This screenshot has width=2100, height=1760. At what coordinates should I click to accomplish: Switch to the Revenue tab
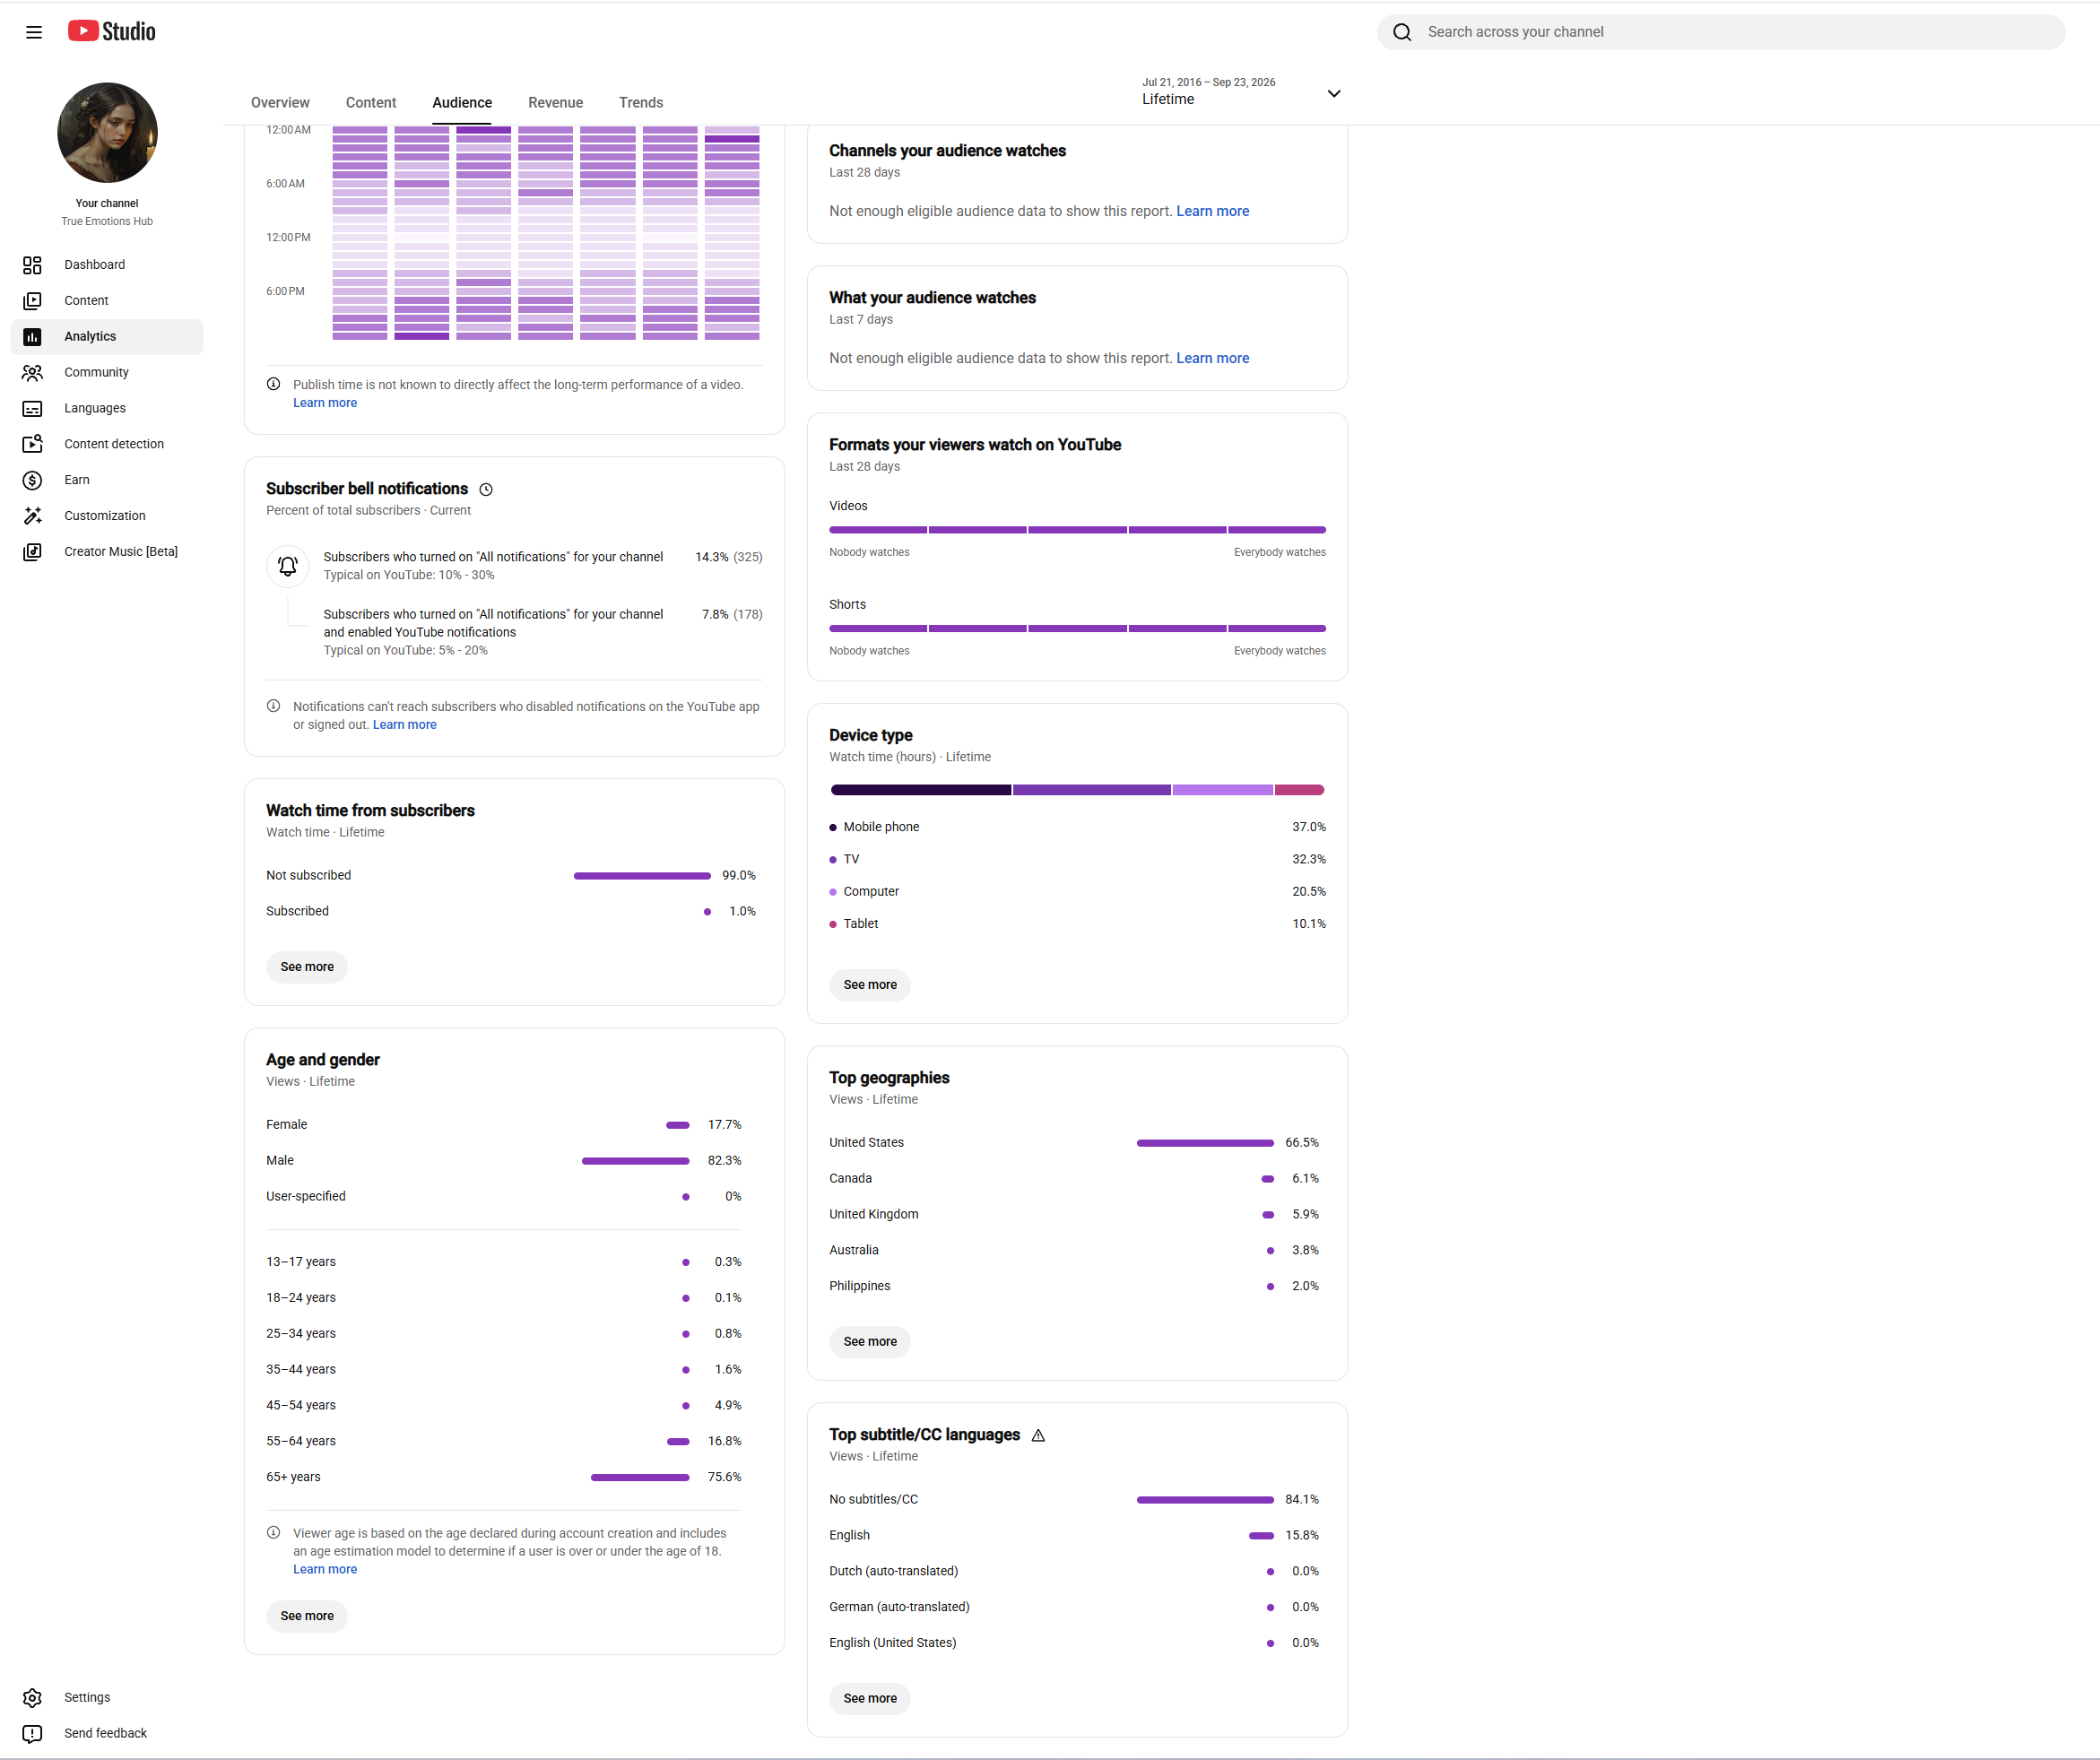tap(555, 103)
